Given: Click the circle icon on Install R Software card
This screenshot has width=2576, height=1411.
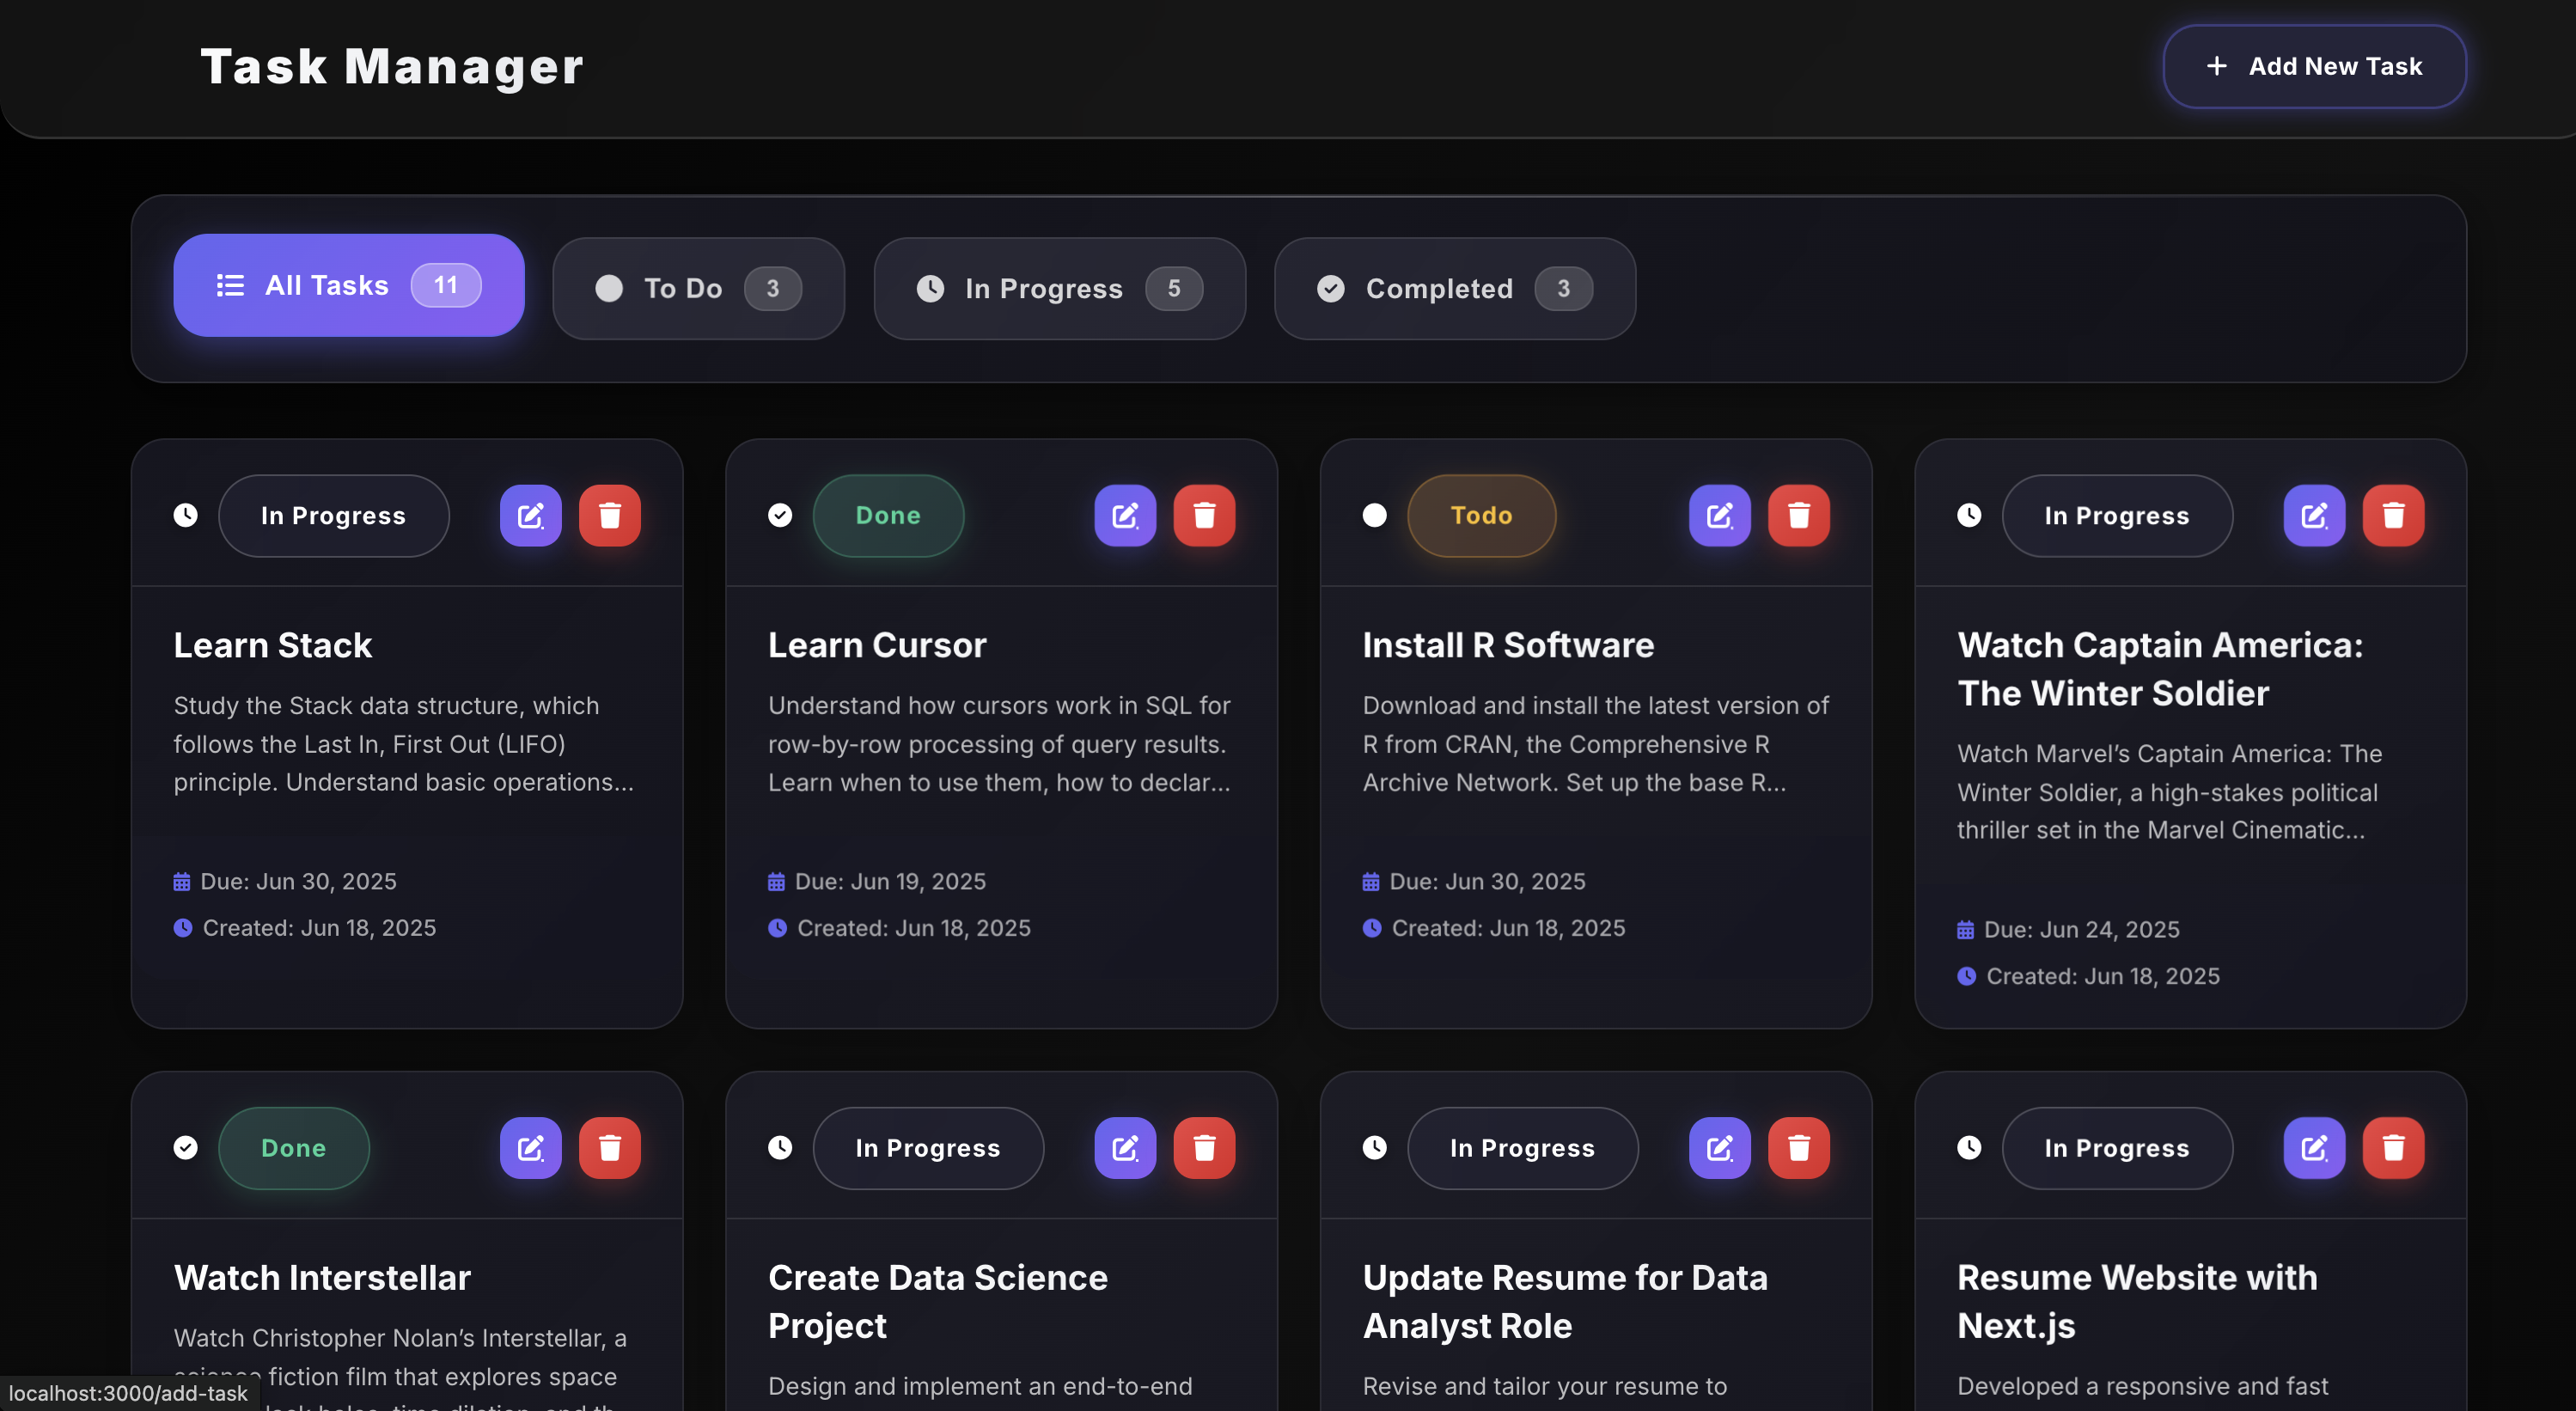Looking at the screenshot, I should point(1375,515).
